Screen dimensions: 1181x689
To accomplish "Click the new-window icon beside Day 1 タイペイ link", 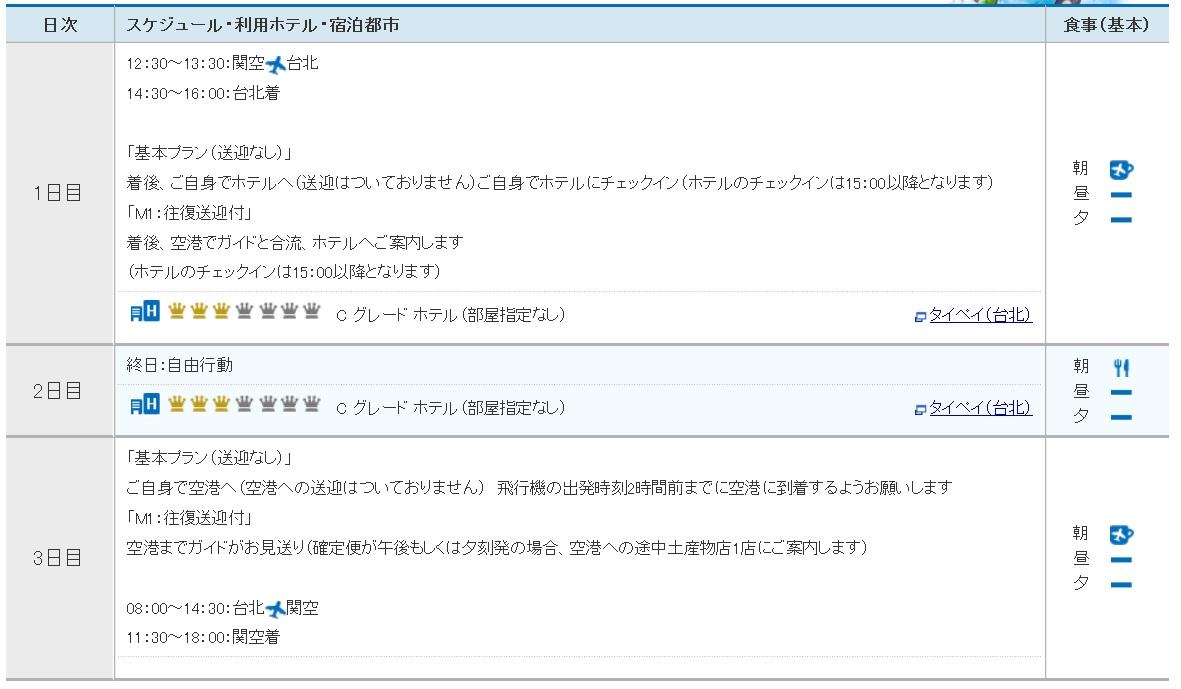I will (920, 316).
